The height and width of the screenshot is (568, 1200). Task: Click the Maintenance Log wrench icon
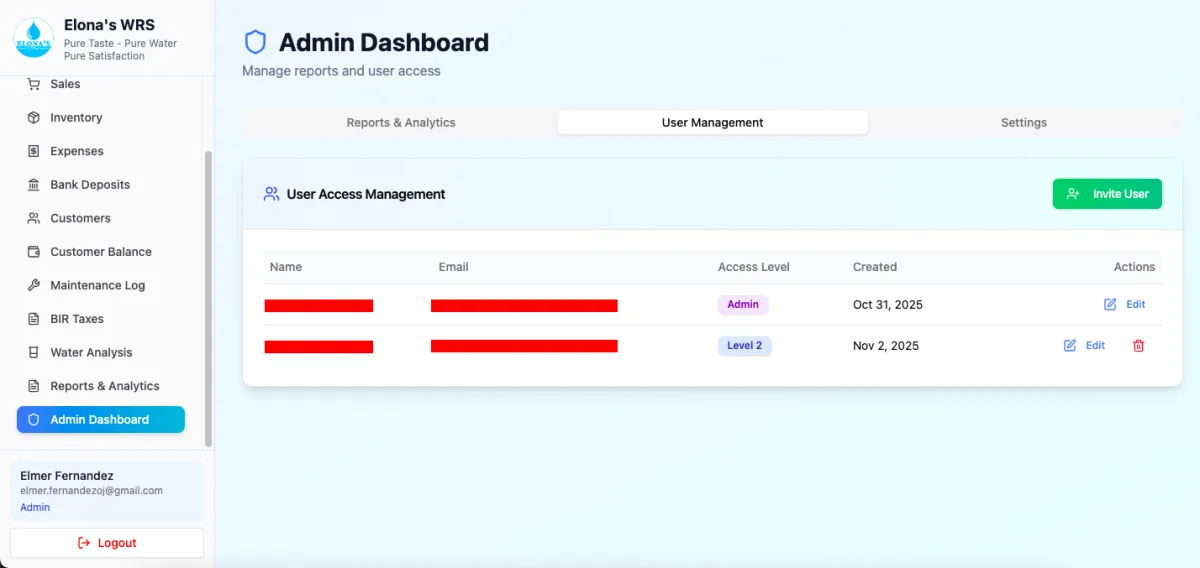tap(33, 285)
